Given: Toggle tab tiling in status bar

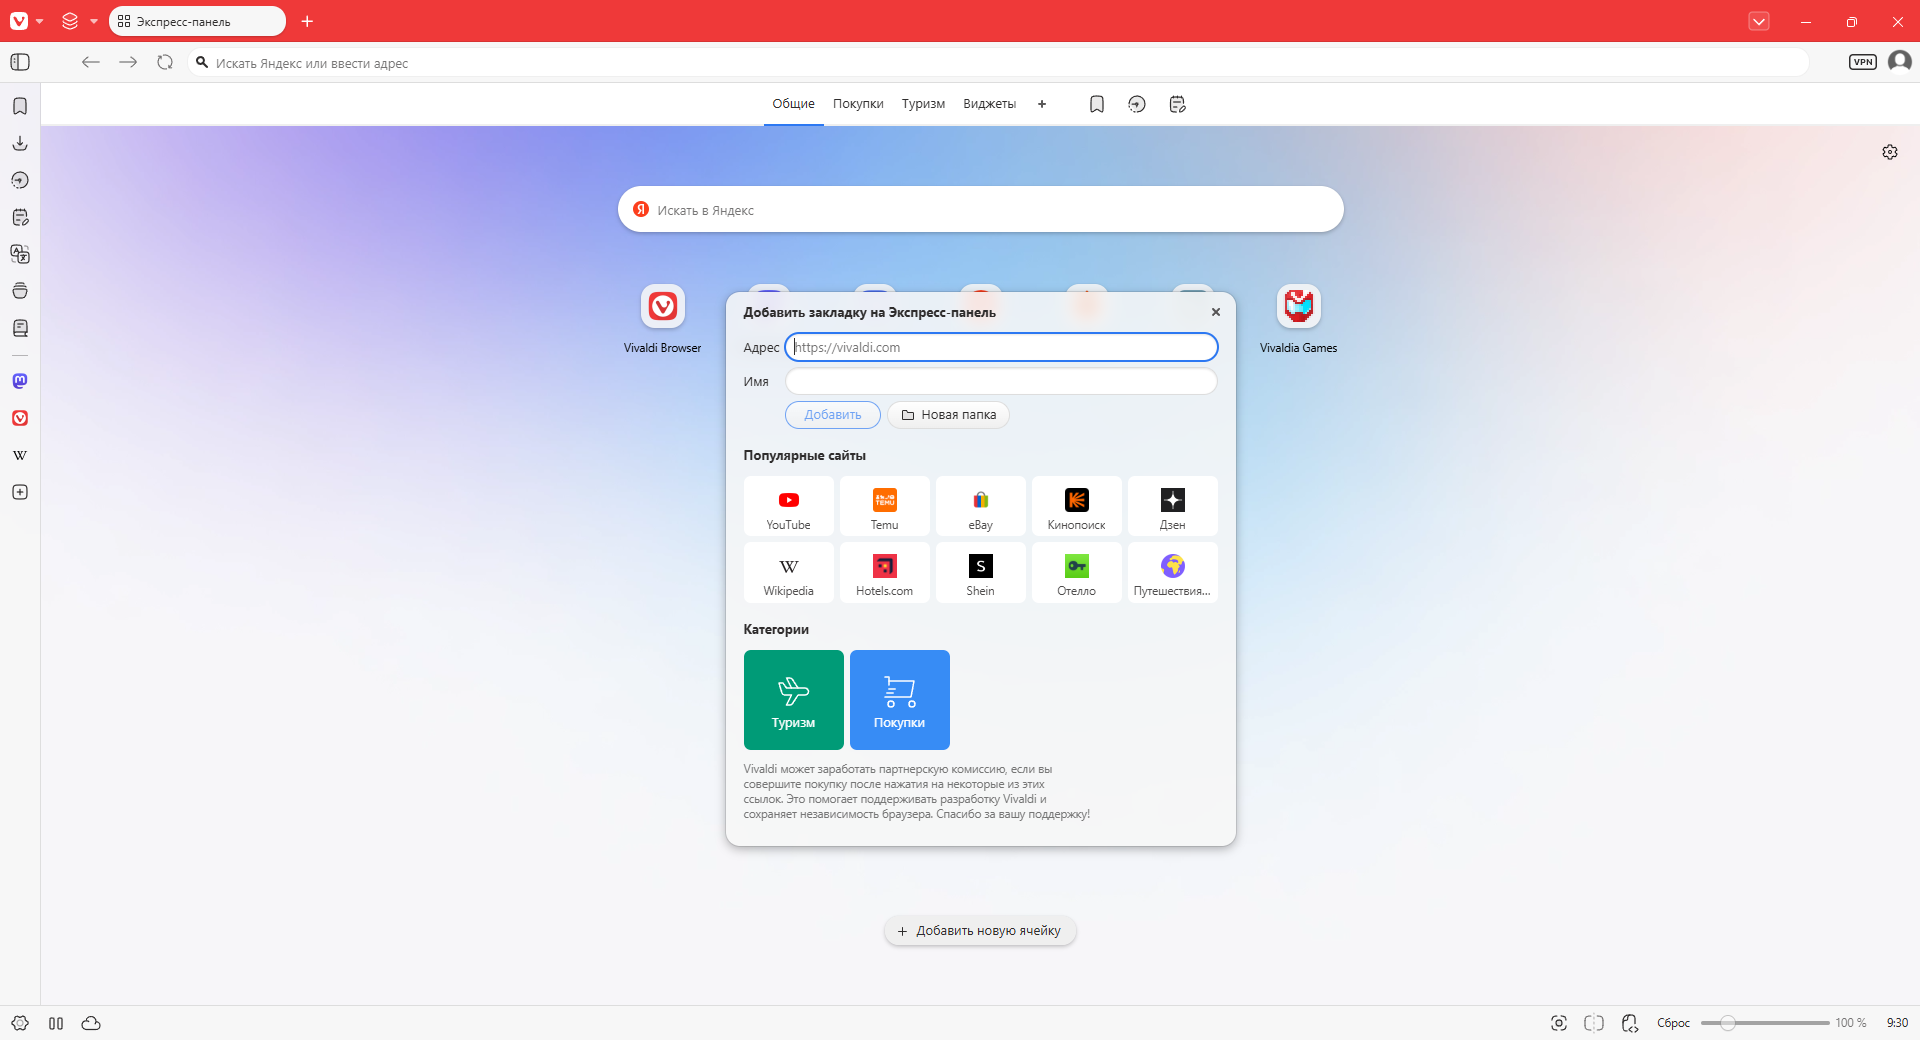Looking at the screenshot, I should [56, 1023].
